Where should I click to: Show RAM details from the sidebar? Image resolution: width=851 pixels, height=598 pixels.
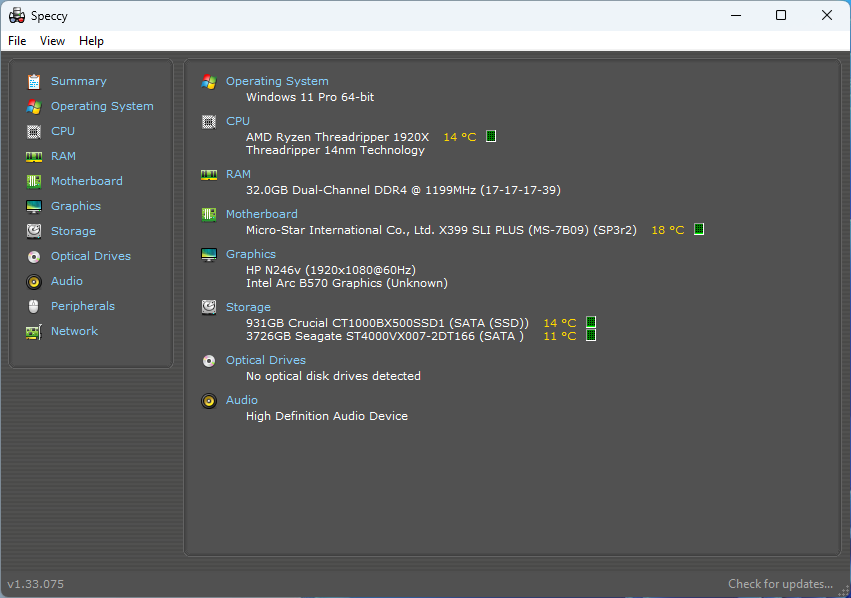63,156
